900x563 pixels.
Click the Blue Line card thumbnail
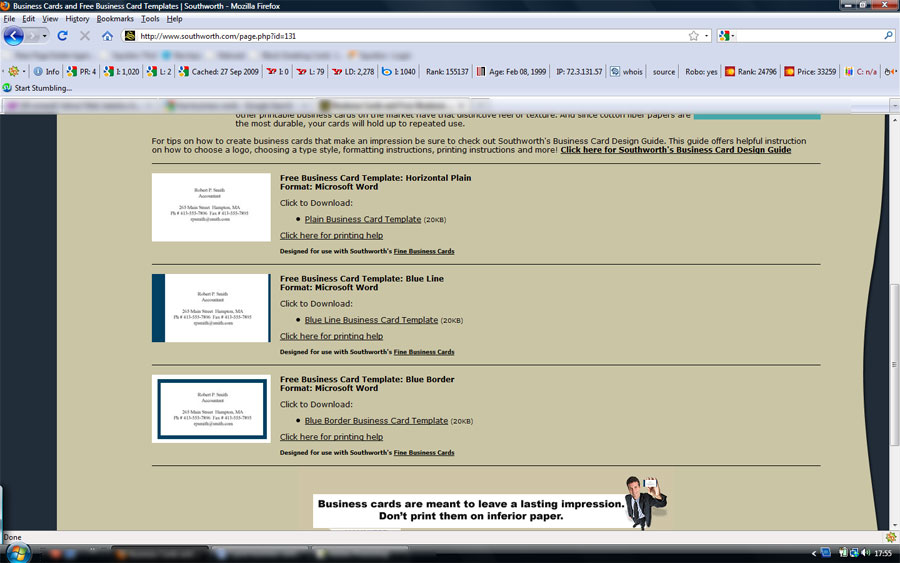tap(211, 308)
